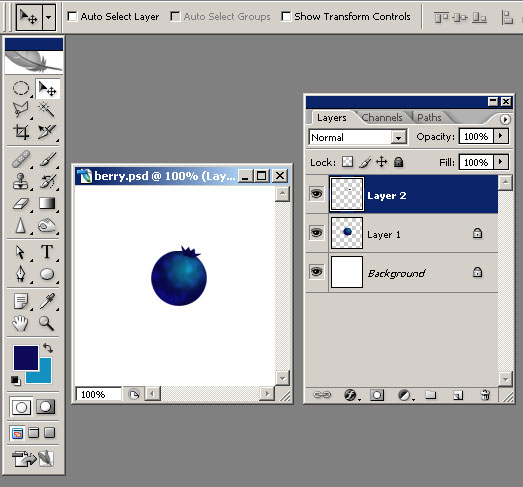Image resolution: width=523 pixels, height=487 pixels.
Task: Open the Layers panel flyout menu
Action: 505,119
